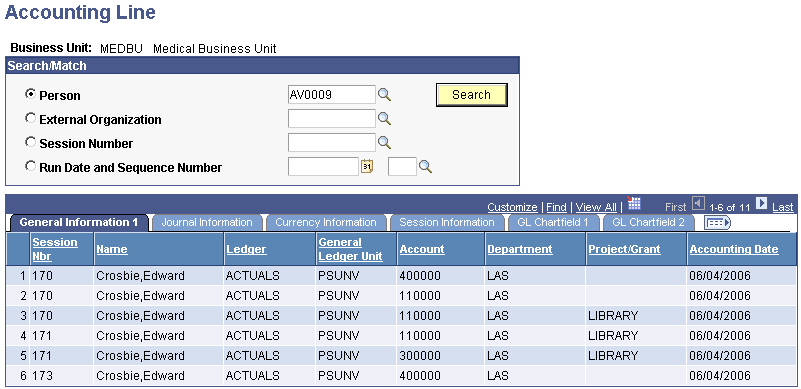Show next rows with right arrow
This screenshot has height=389, width=801.
click(761, 203)
